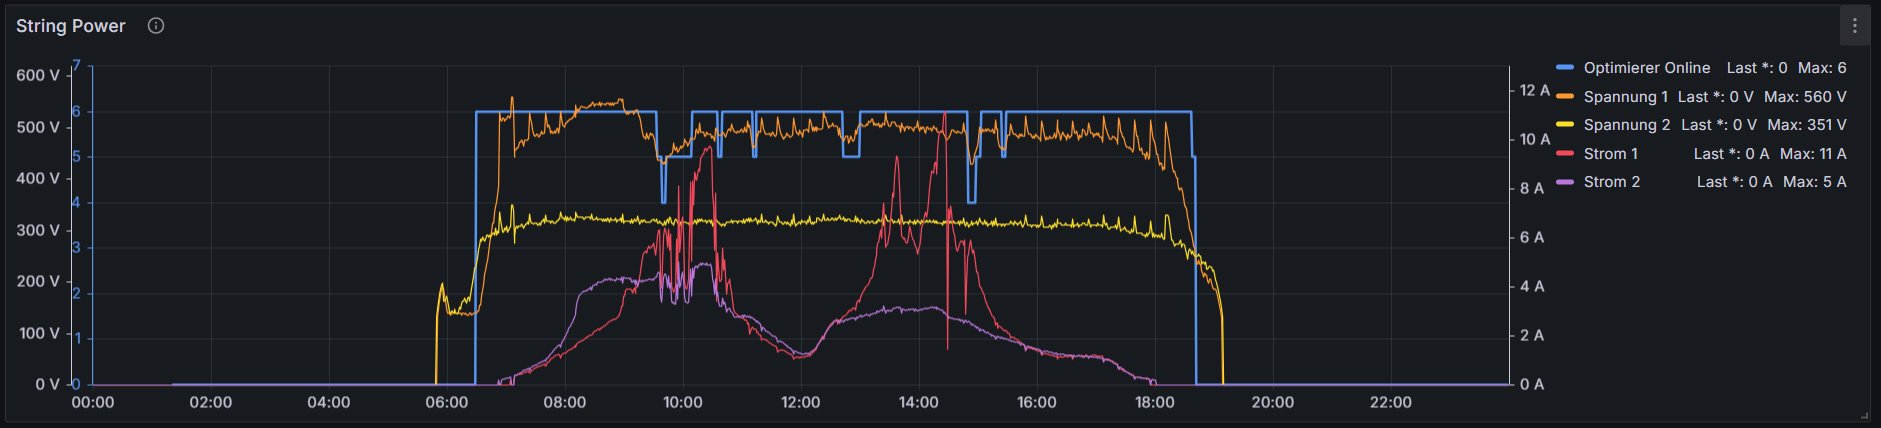Click the panel resize handle in the corner
The image size is (1881, 428).
click(x=1864, y=415)
